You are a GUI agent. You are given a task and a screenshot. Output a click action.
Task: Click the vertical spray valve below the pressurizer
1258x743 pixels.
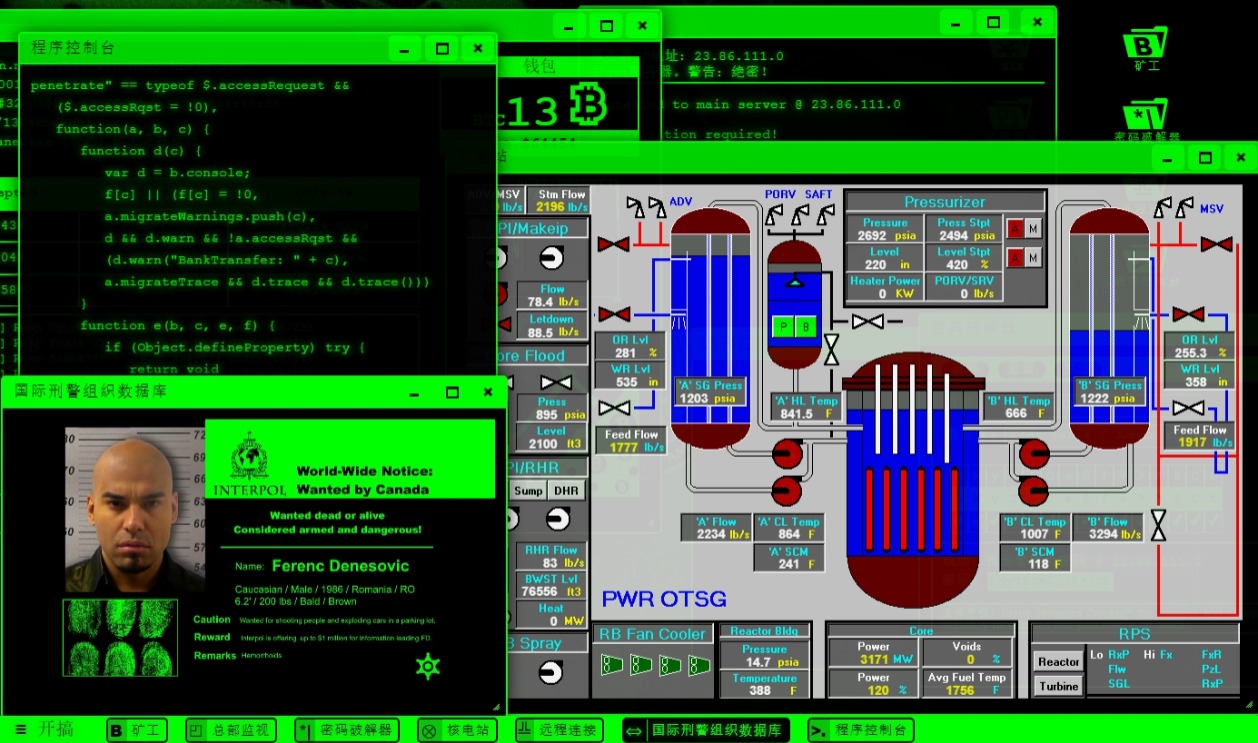(x=831, y=350)
